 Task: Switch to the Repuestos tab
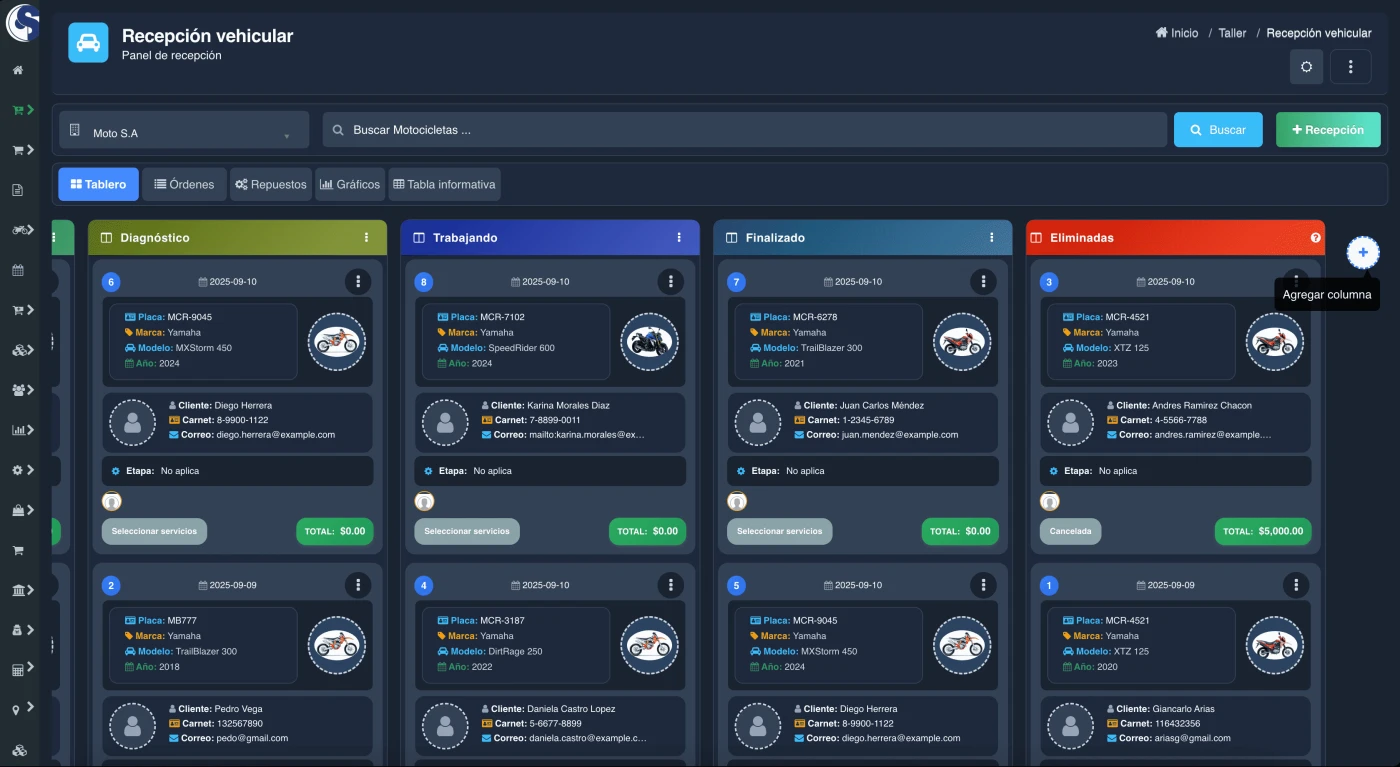pos(270,184)
